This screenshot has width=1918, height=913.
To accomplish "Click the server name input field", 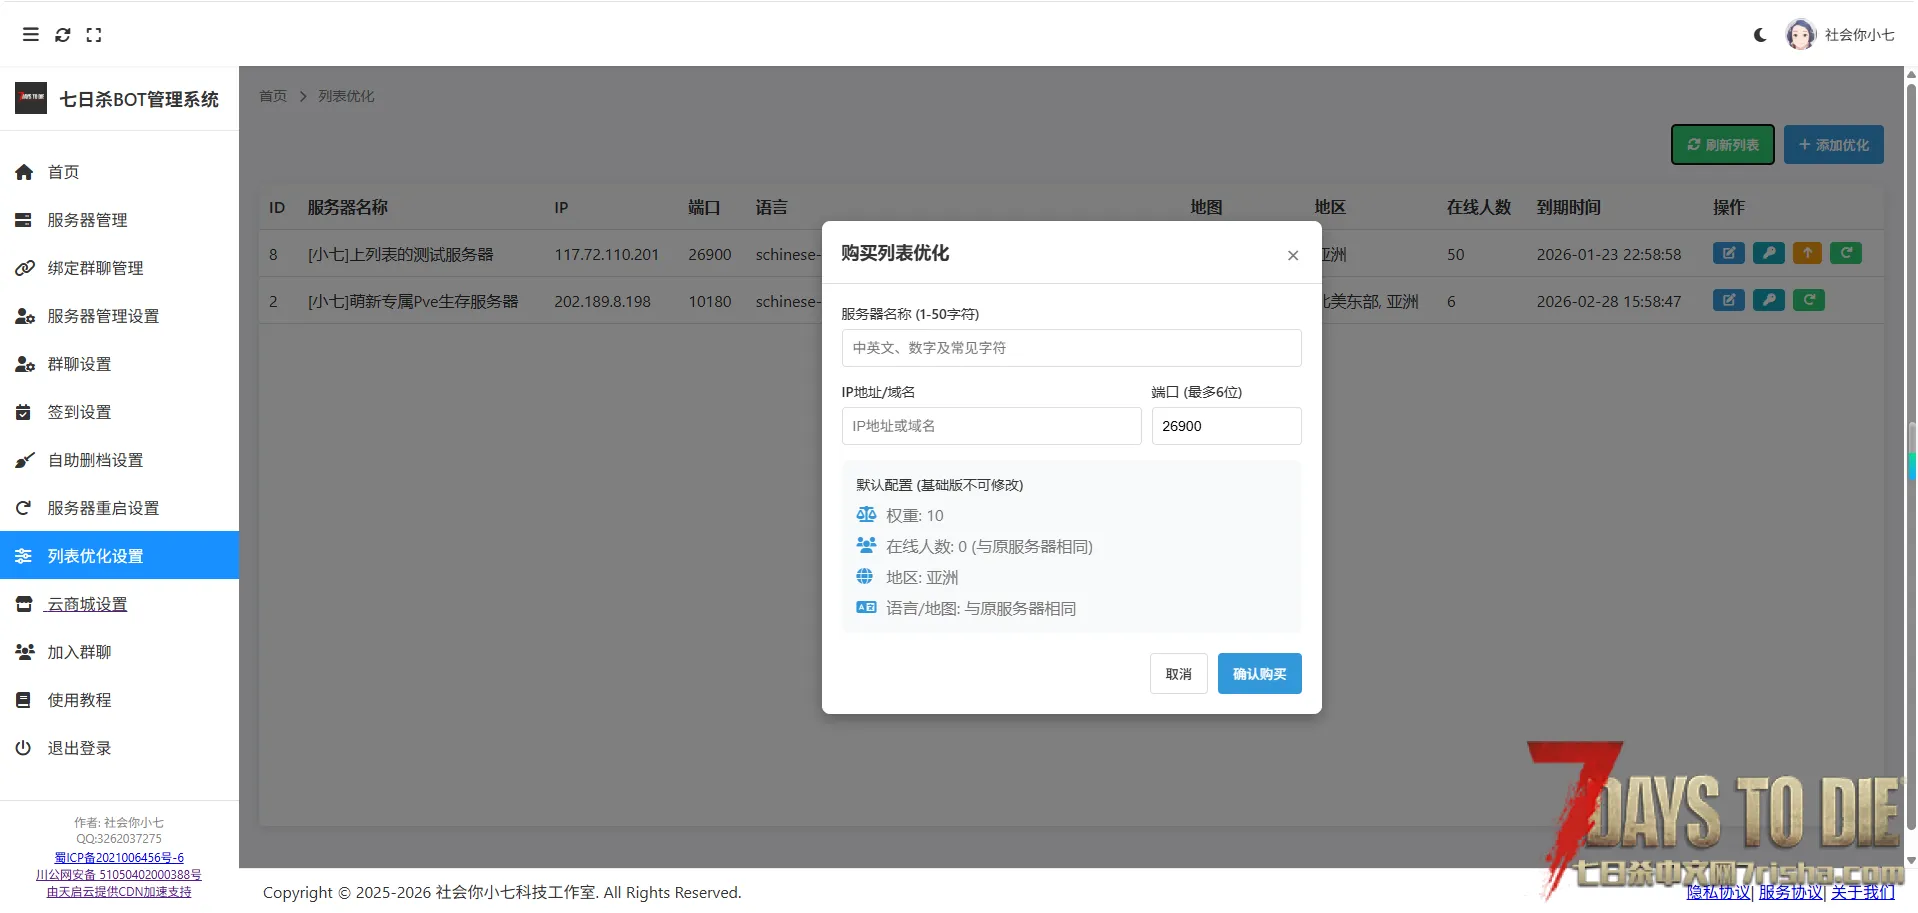I will click(x=1071, y=348).
